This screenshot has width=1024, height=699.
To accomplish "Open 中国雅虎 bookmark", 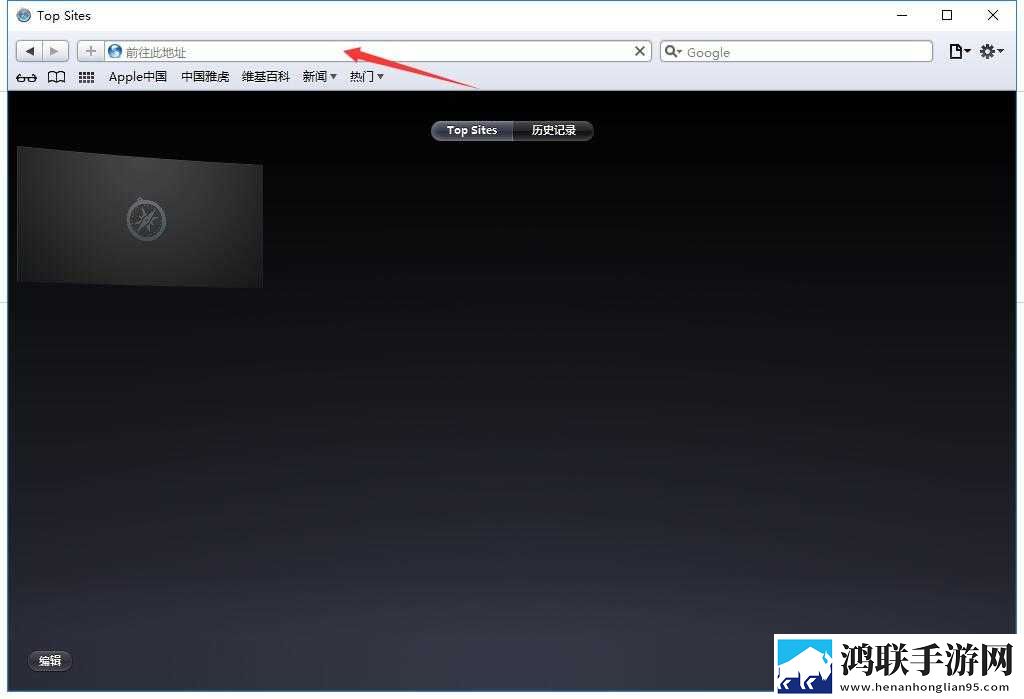I will pos(205,76).
